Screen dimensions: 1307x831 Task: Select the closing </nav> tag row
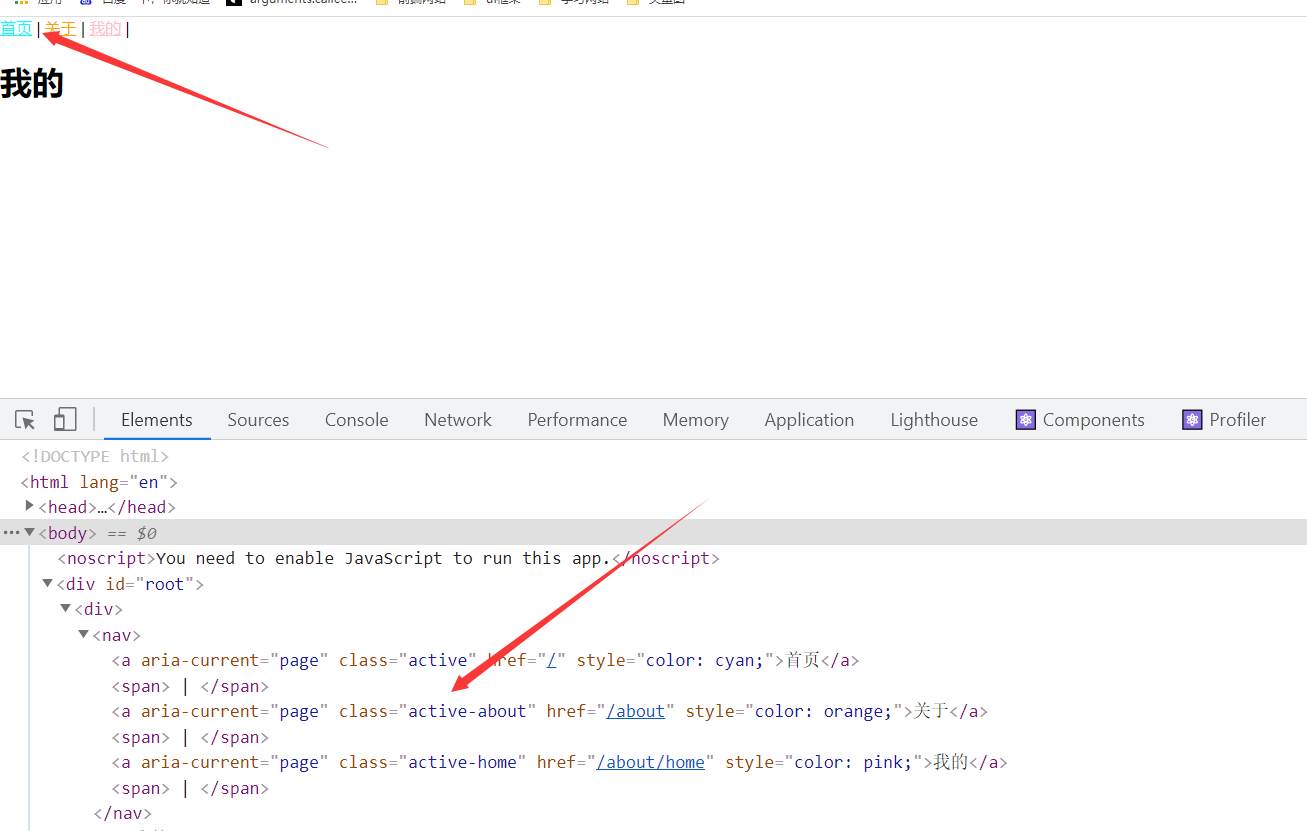pos(122,813)
